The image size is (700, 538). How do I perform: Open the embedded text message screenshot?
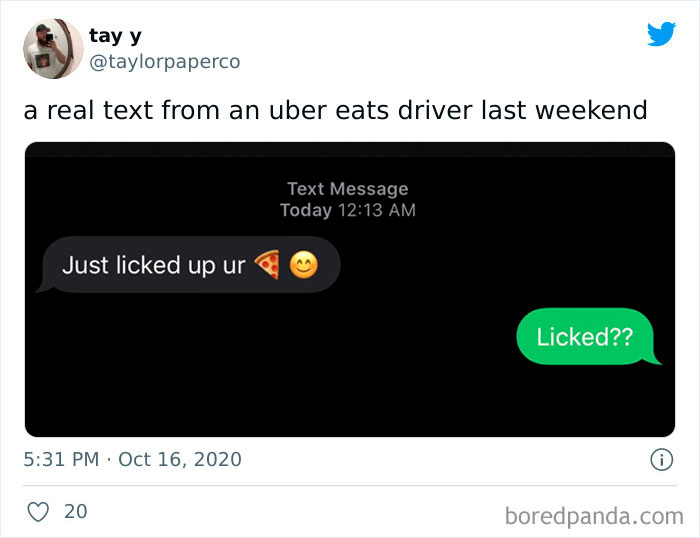pyautogui.click(x=350, y=289)
